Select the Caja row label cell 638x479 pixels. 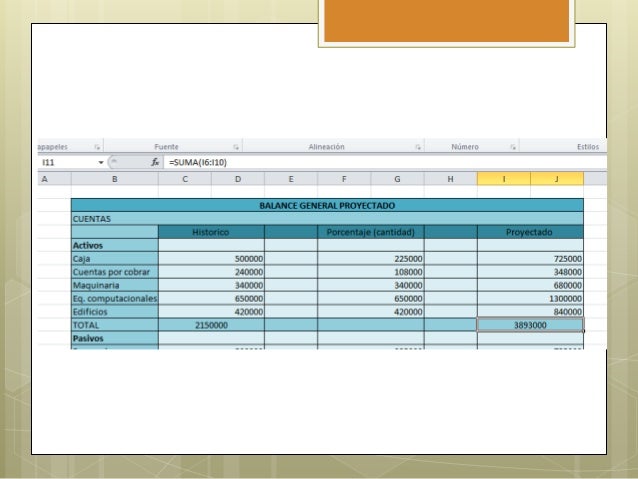[115, 259]
